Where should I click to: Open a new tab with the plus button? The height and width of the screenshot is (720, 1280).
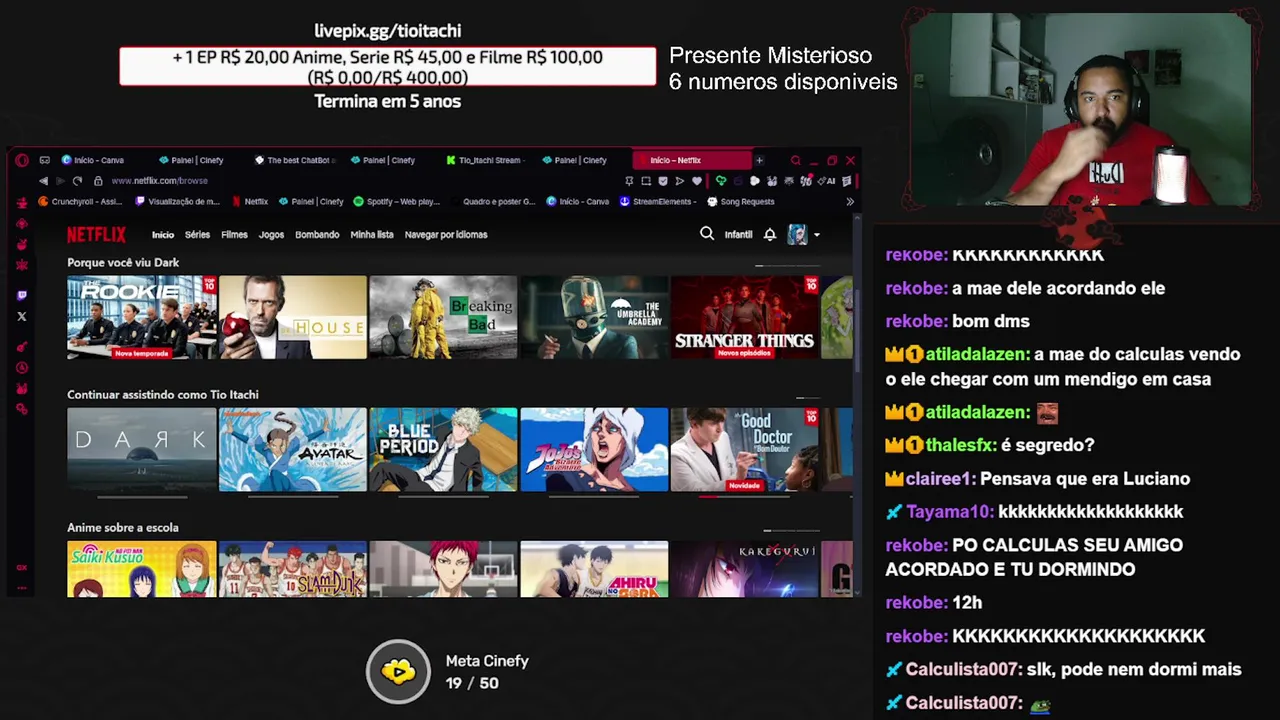click(x=759, y=160)
